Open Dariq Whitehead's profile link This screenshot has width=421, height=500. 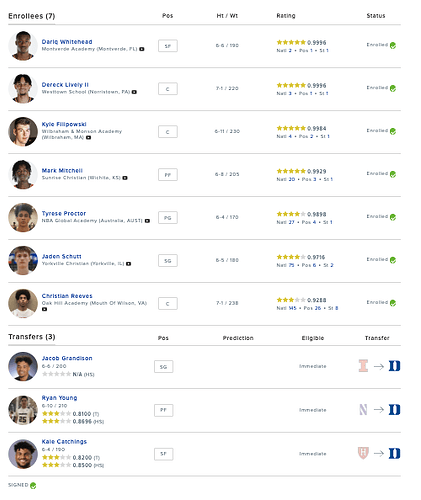point(67,42)
